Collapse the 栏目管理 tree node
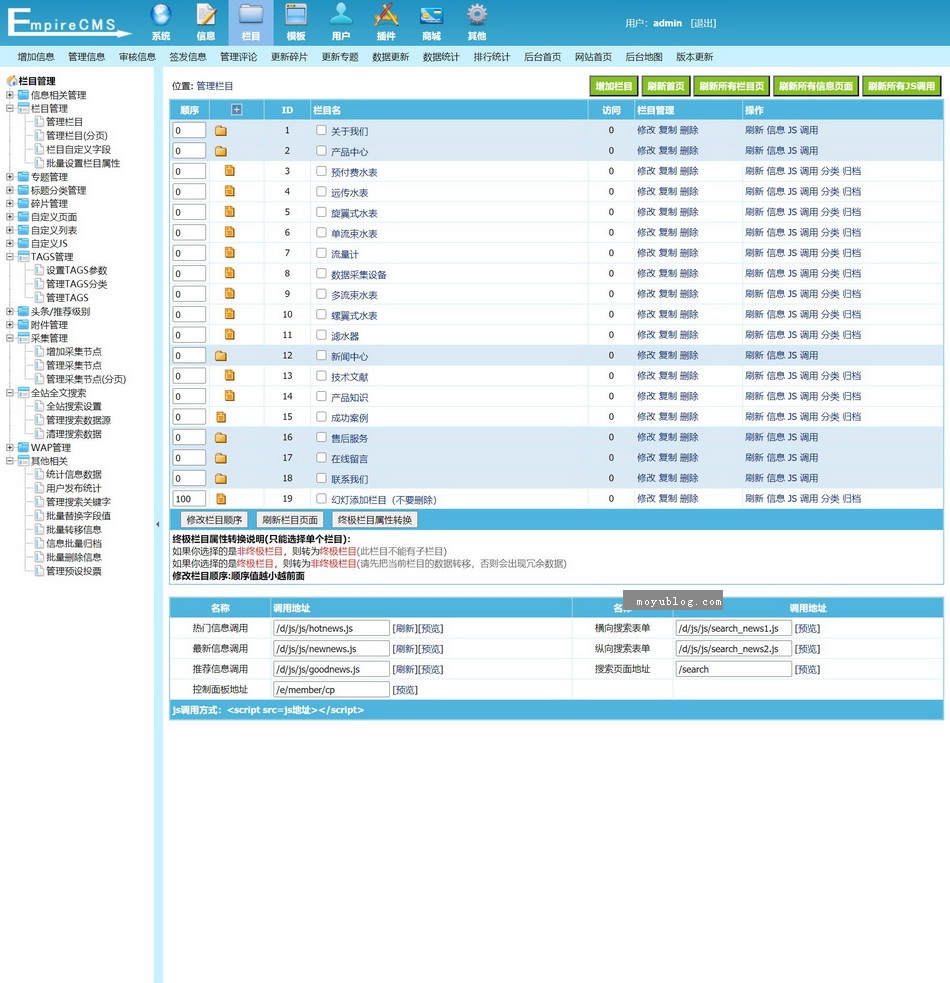The height and width of the screenshot is (983, 950). coord(9,108)
